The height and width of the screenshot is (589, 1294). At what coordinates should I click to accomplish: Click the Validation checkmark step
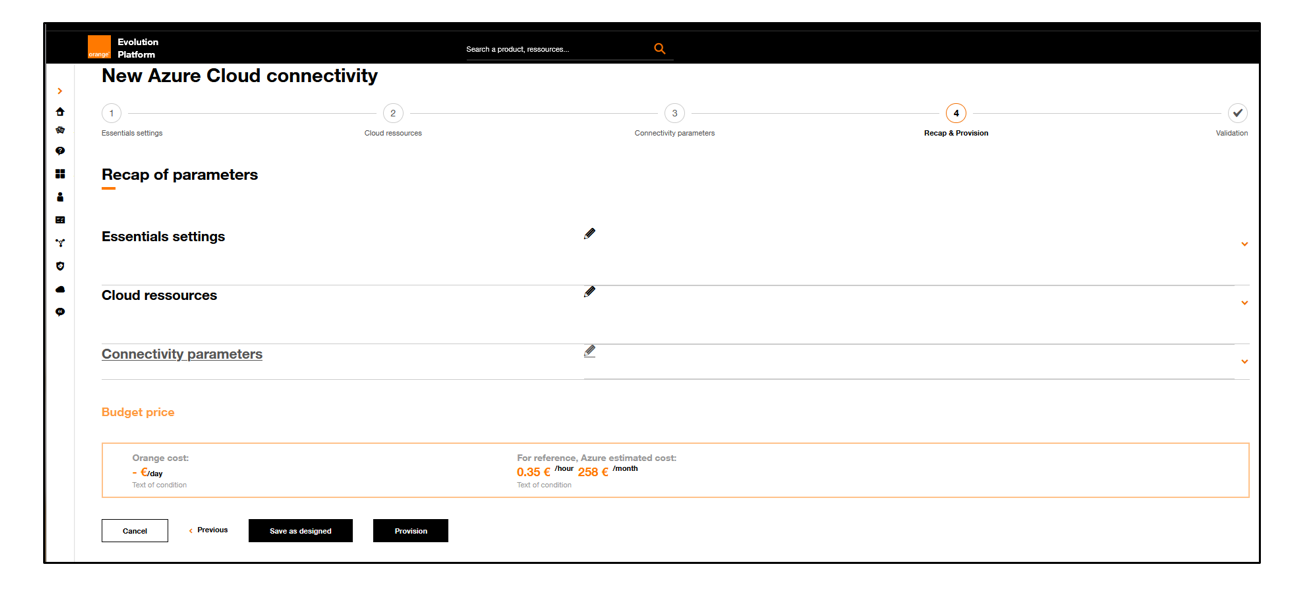pyautogui.click(x=1238, y=113)
